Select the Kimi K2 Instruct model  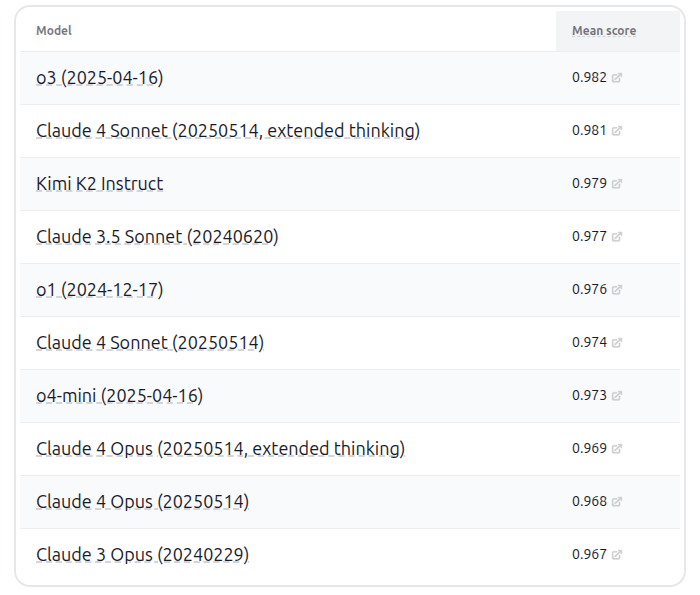pyautogui.click(x=99, y=184)
